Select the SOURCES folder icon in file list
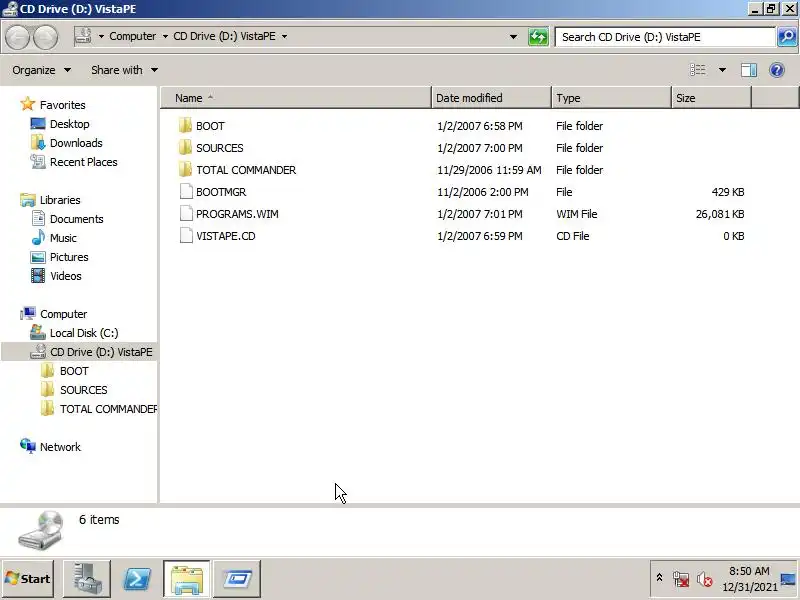The height and width of the screenshot is (600, 800). tap(186, 147)
